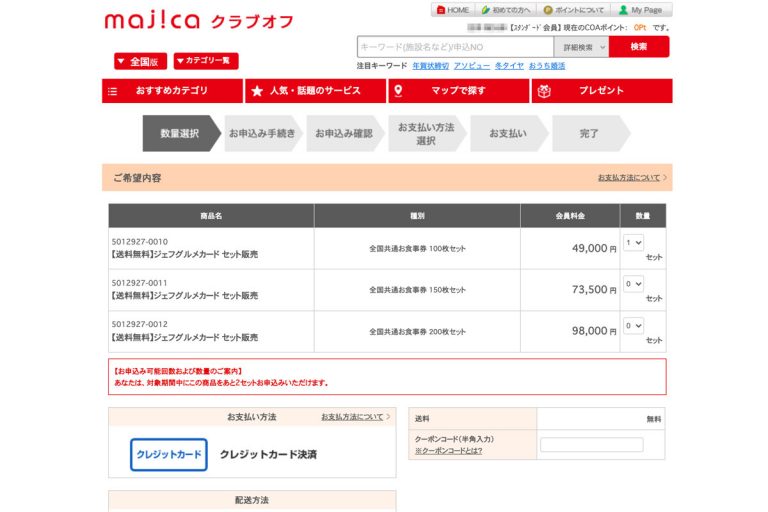The width and height of the screenshot is (768, 512).
Task: Click the list icon on おすすめカテゴリ
Action: (x=113, y=91)
